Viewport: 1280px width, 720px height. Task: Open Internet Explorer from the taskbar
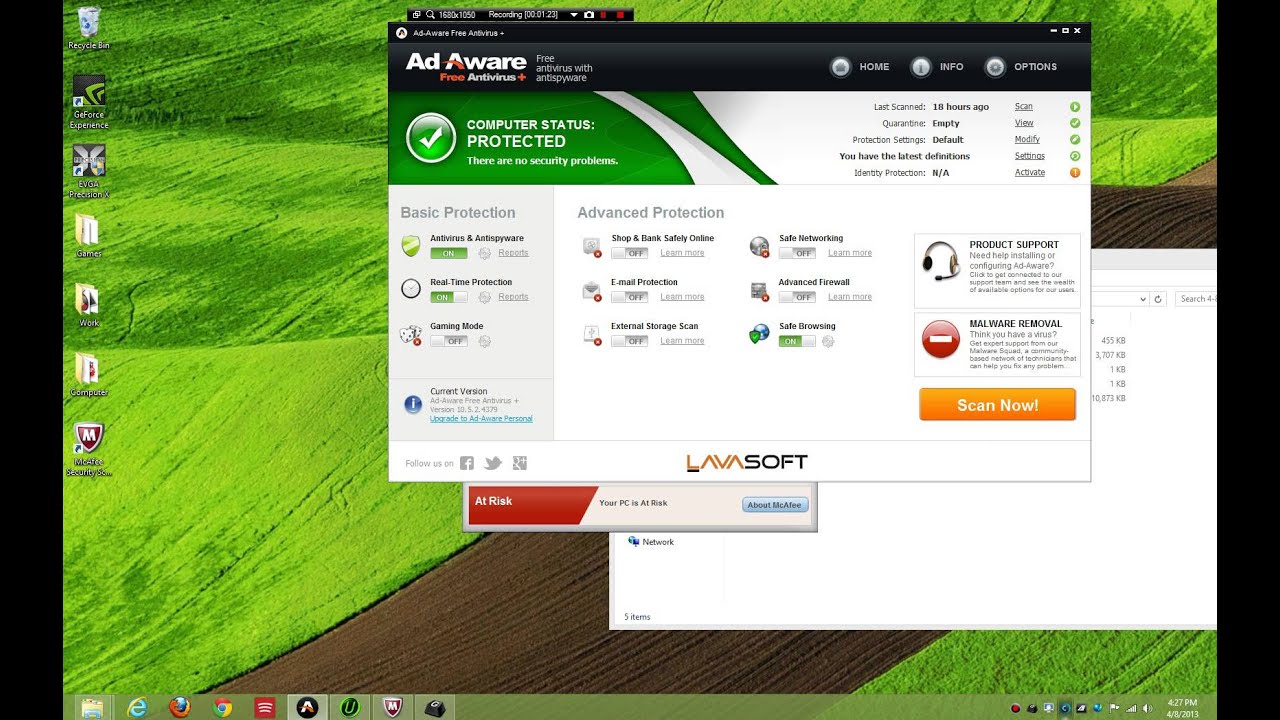coord(137,707)
